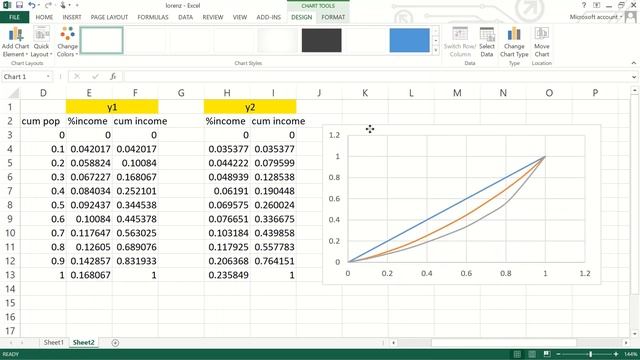Open the REVIEW tab

tap(213, 17)
